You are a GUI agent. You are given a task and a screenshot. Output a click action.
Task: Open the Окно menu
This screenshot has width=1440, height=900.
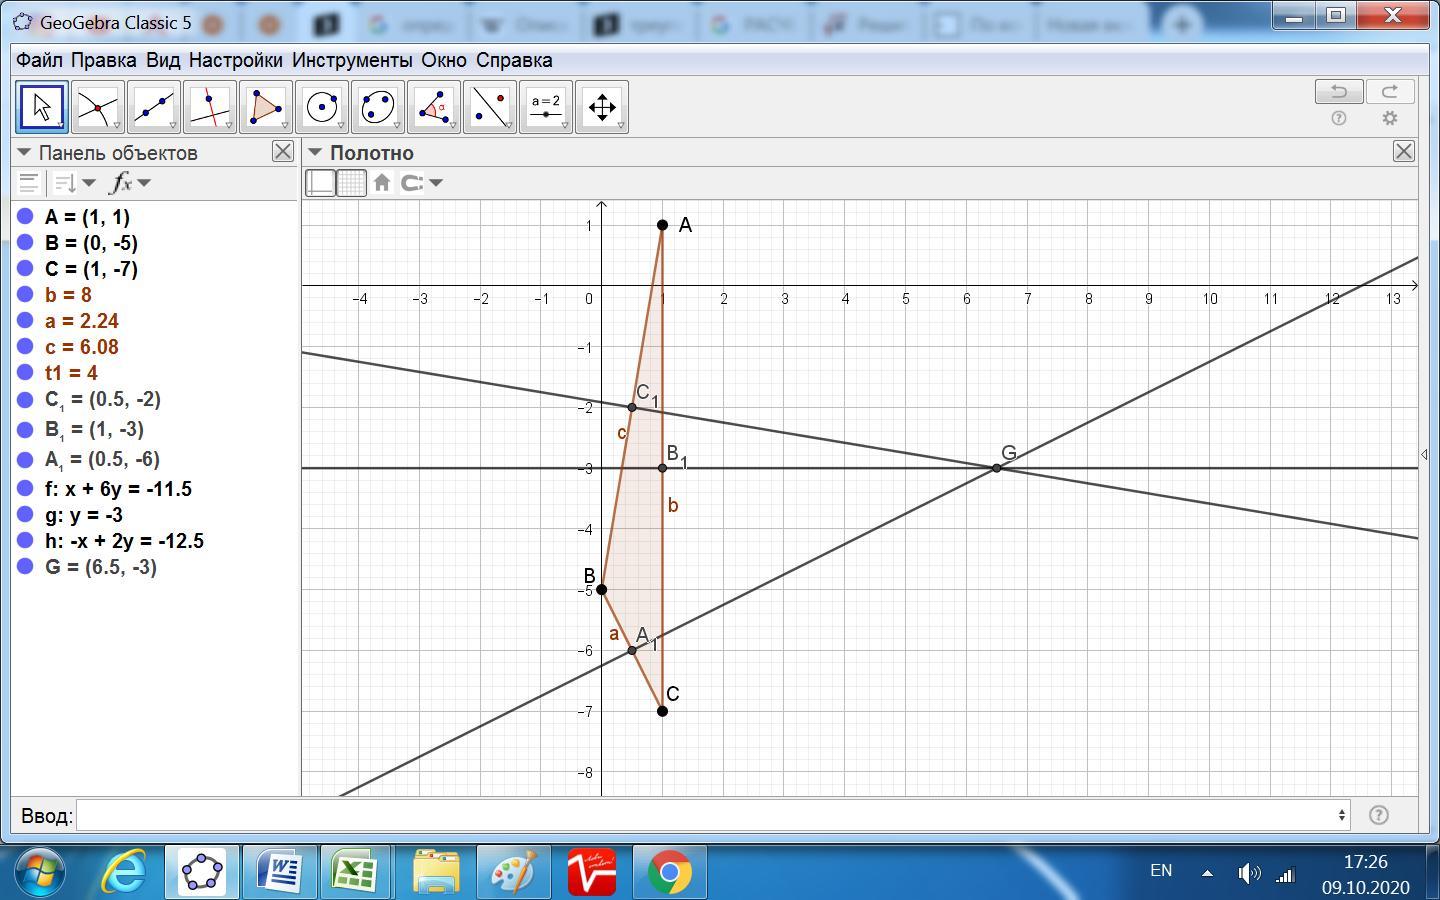444,60
